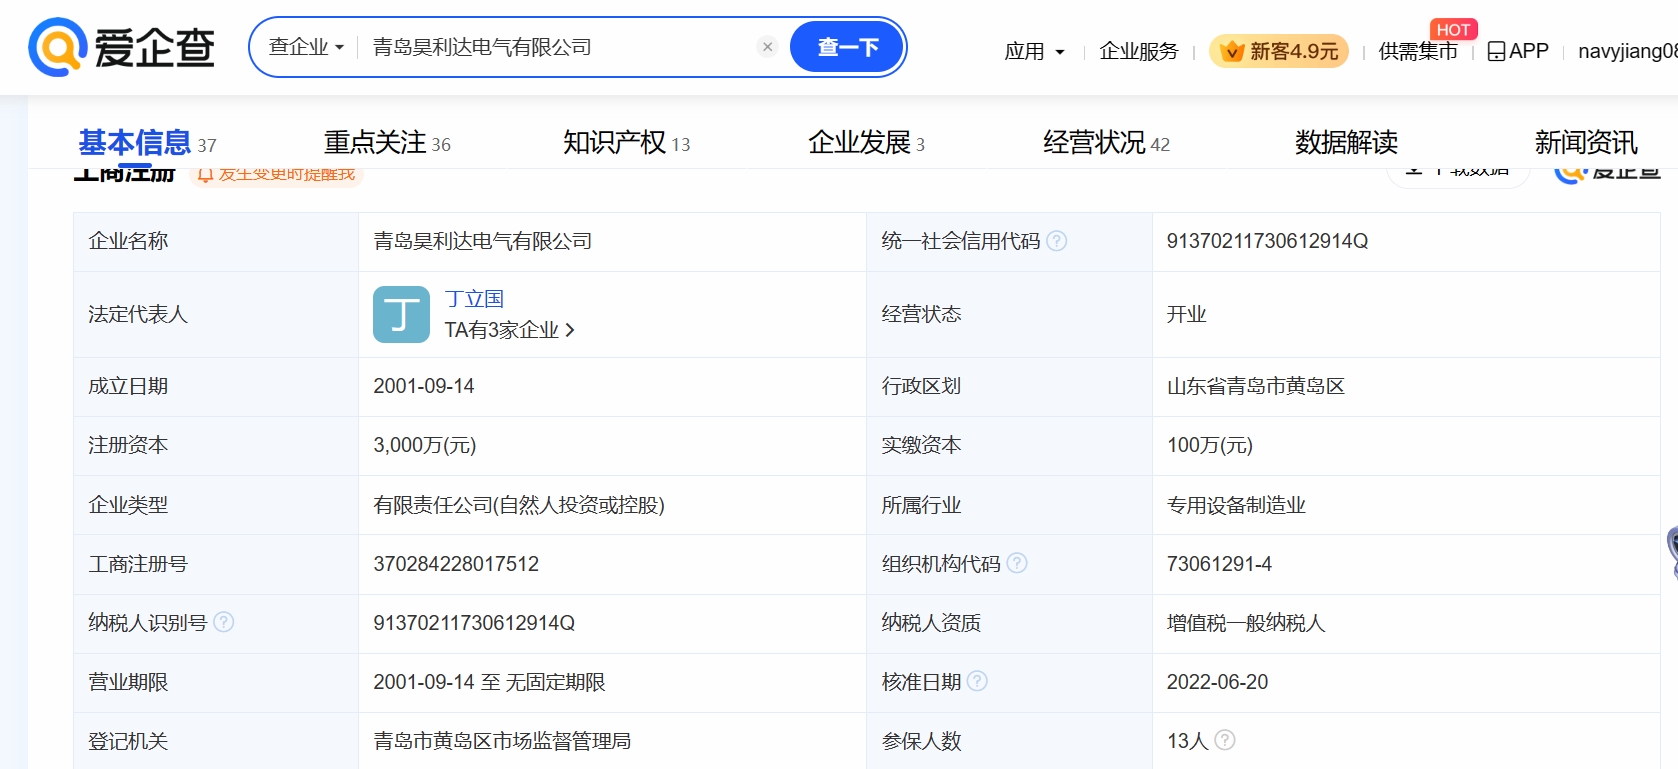Viewport: 1678px width, 769px height.
Task: Click company name 青岛昊利达电气有限公司 in table
Action: click(x=483, y=241)
